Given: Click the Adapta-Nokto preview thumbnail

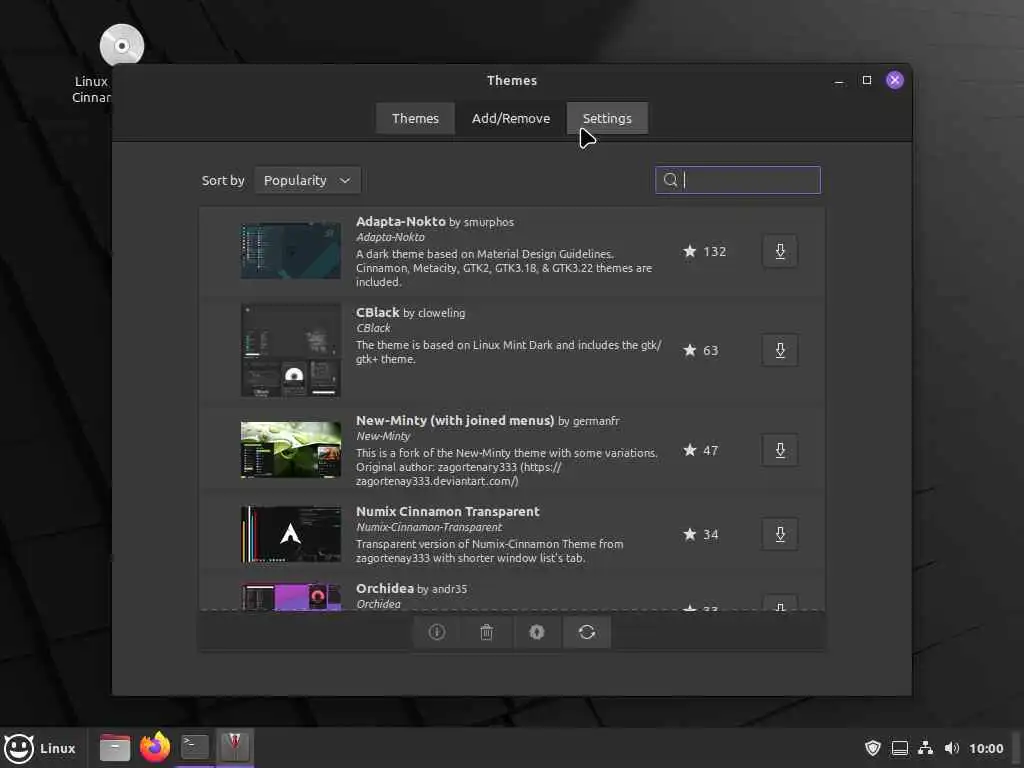Looking at the screenshot, I should [291, 251].
